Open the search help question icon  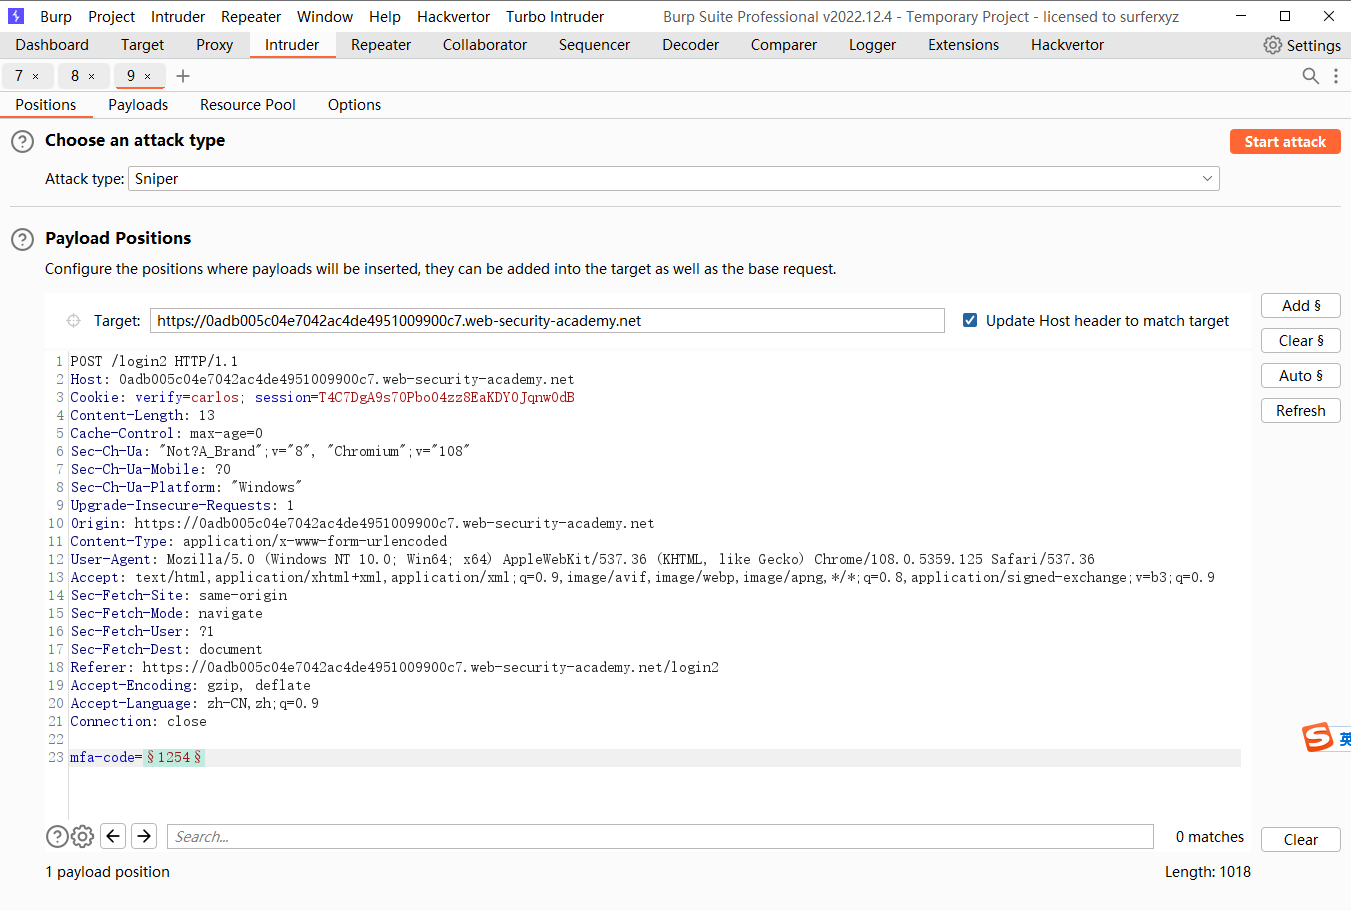pos(57,836)
